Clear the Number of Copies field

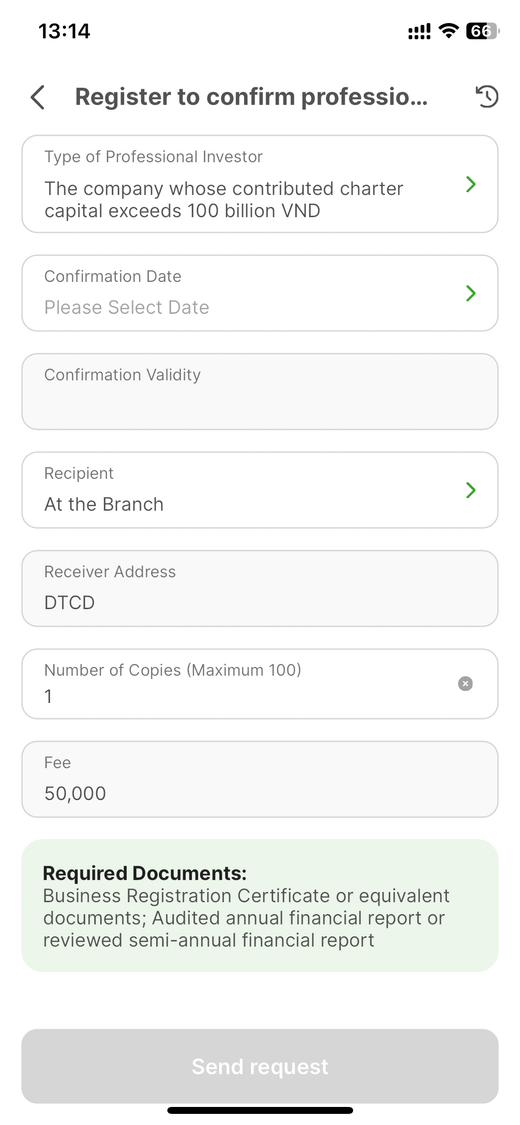tap(465, 684)
